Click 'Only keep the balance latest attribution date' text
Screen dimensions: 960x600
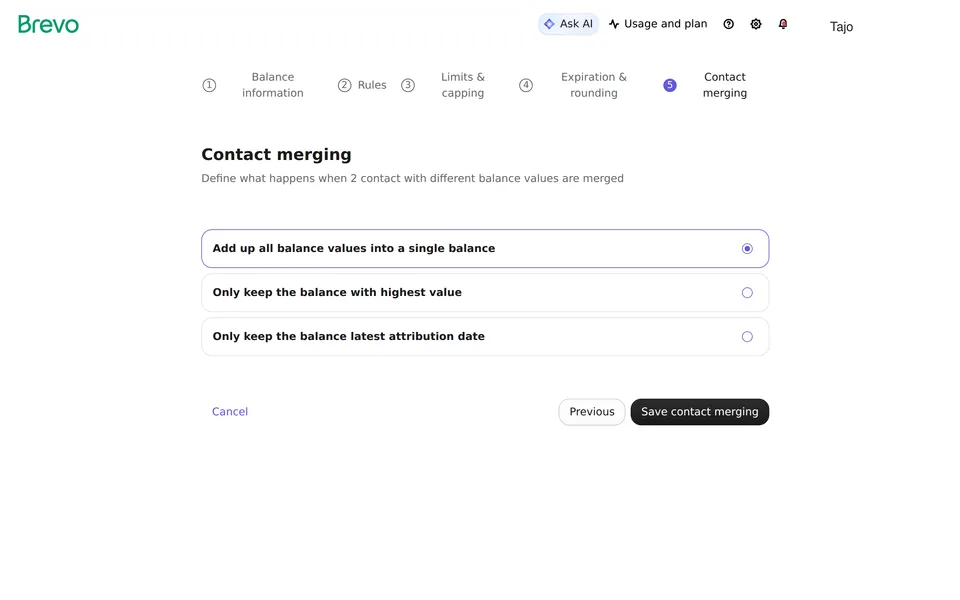(348, 337)
